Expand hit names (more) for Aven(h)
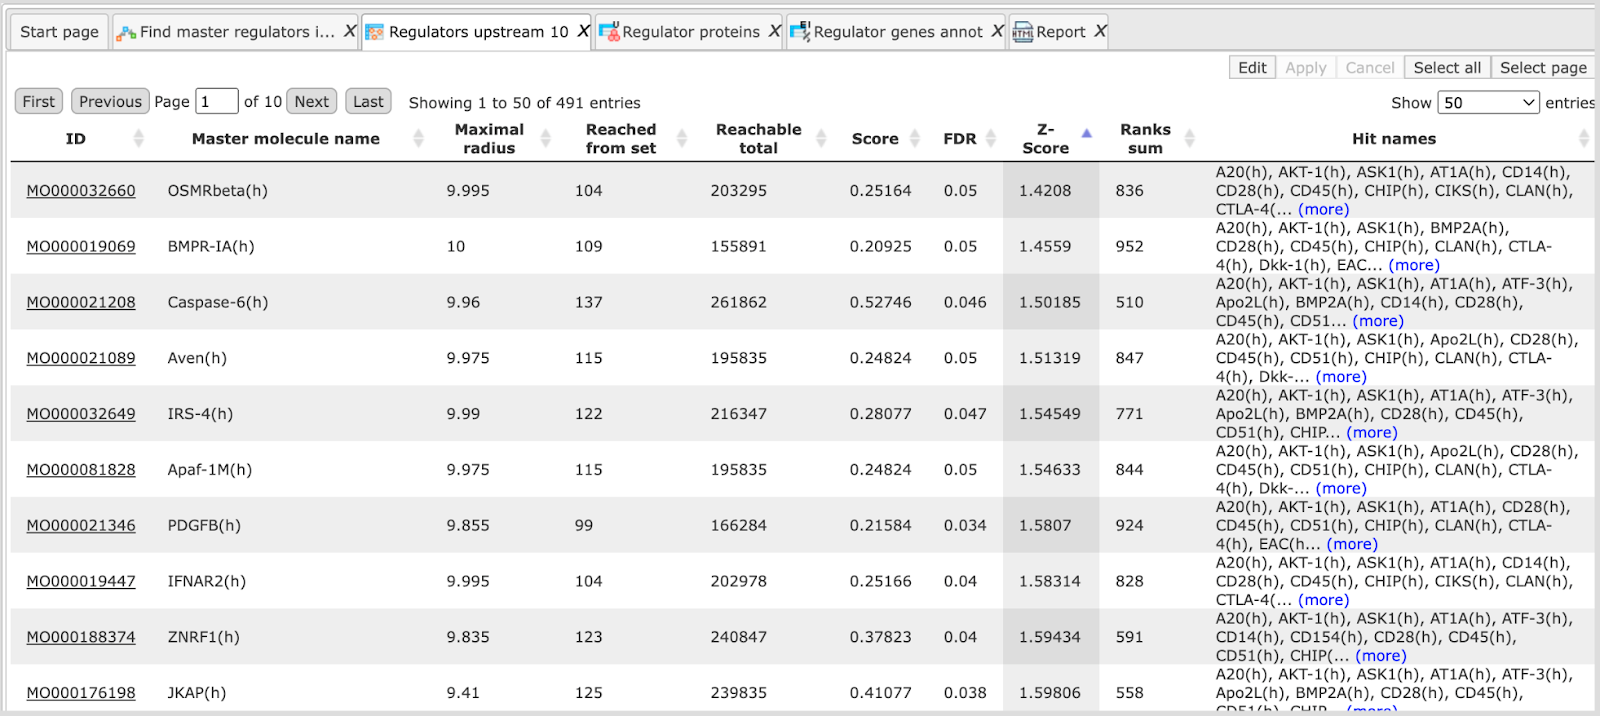 (x=1341, y=377)
